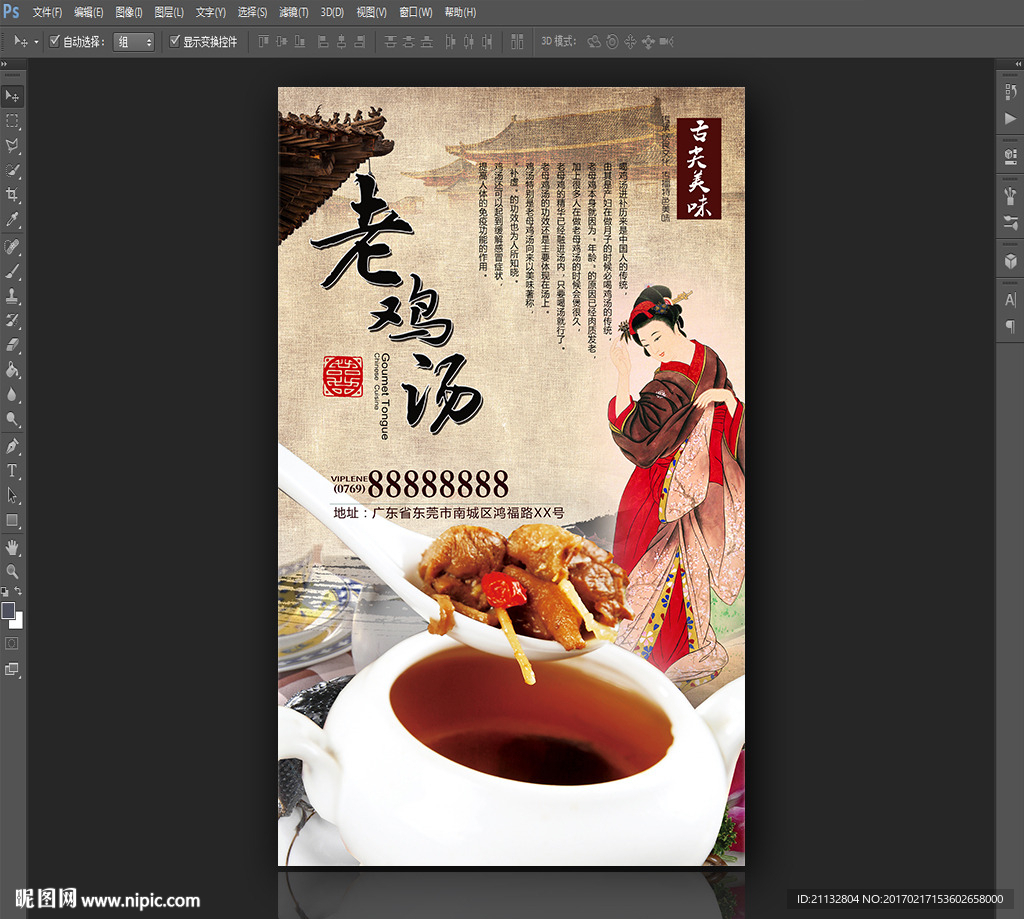Open the 3D(D) menu
Image resolution: width=1024 pixels, height=919 pixels.
pos(332,12)
